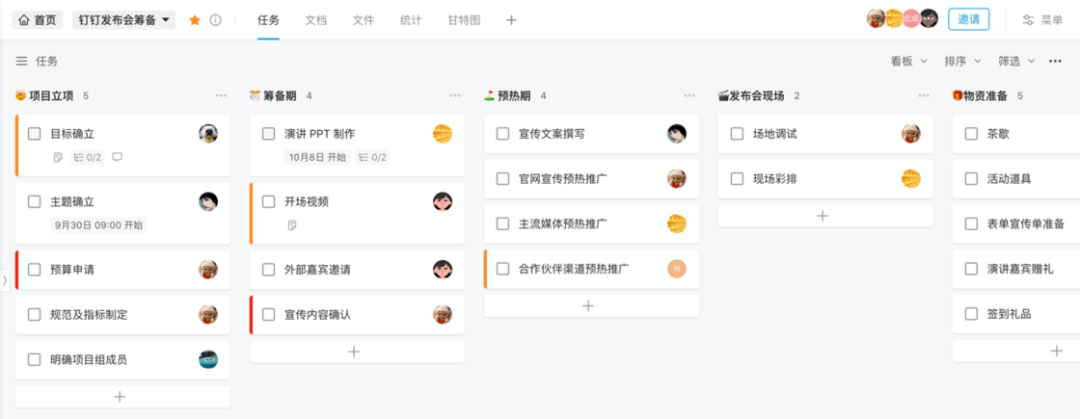Go to 首页 home button
1080x419 pixels.
coord(38,20)
